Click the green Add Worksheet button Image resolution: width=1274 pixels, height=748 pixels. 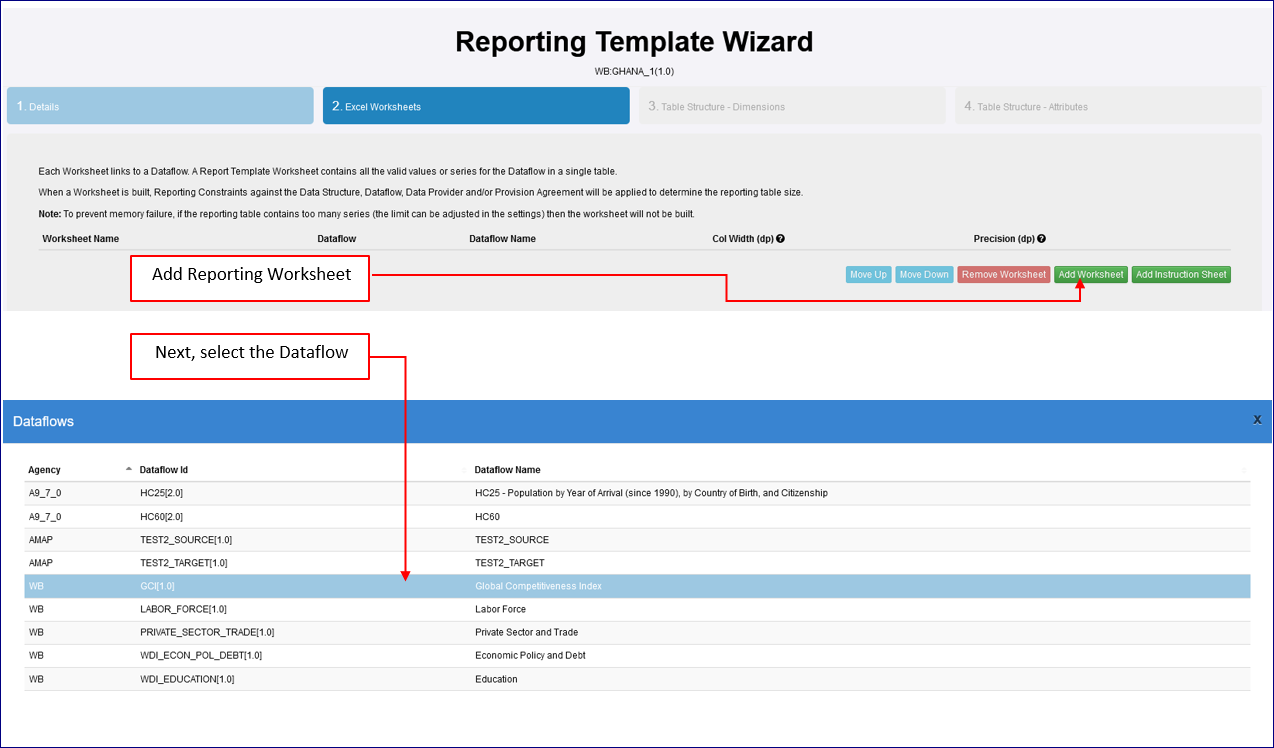pyautogui.click(x=1090, y=275)
